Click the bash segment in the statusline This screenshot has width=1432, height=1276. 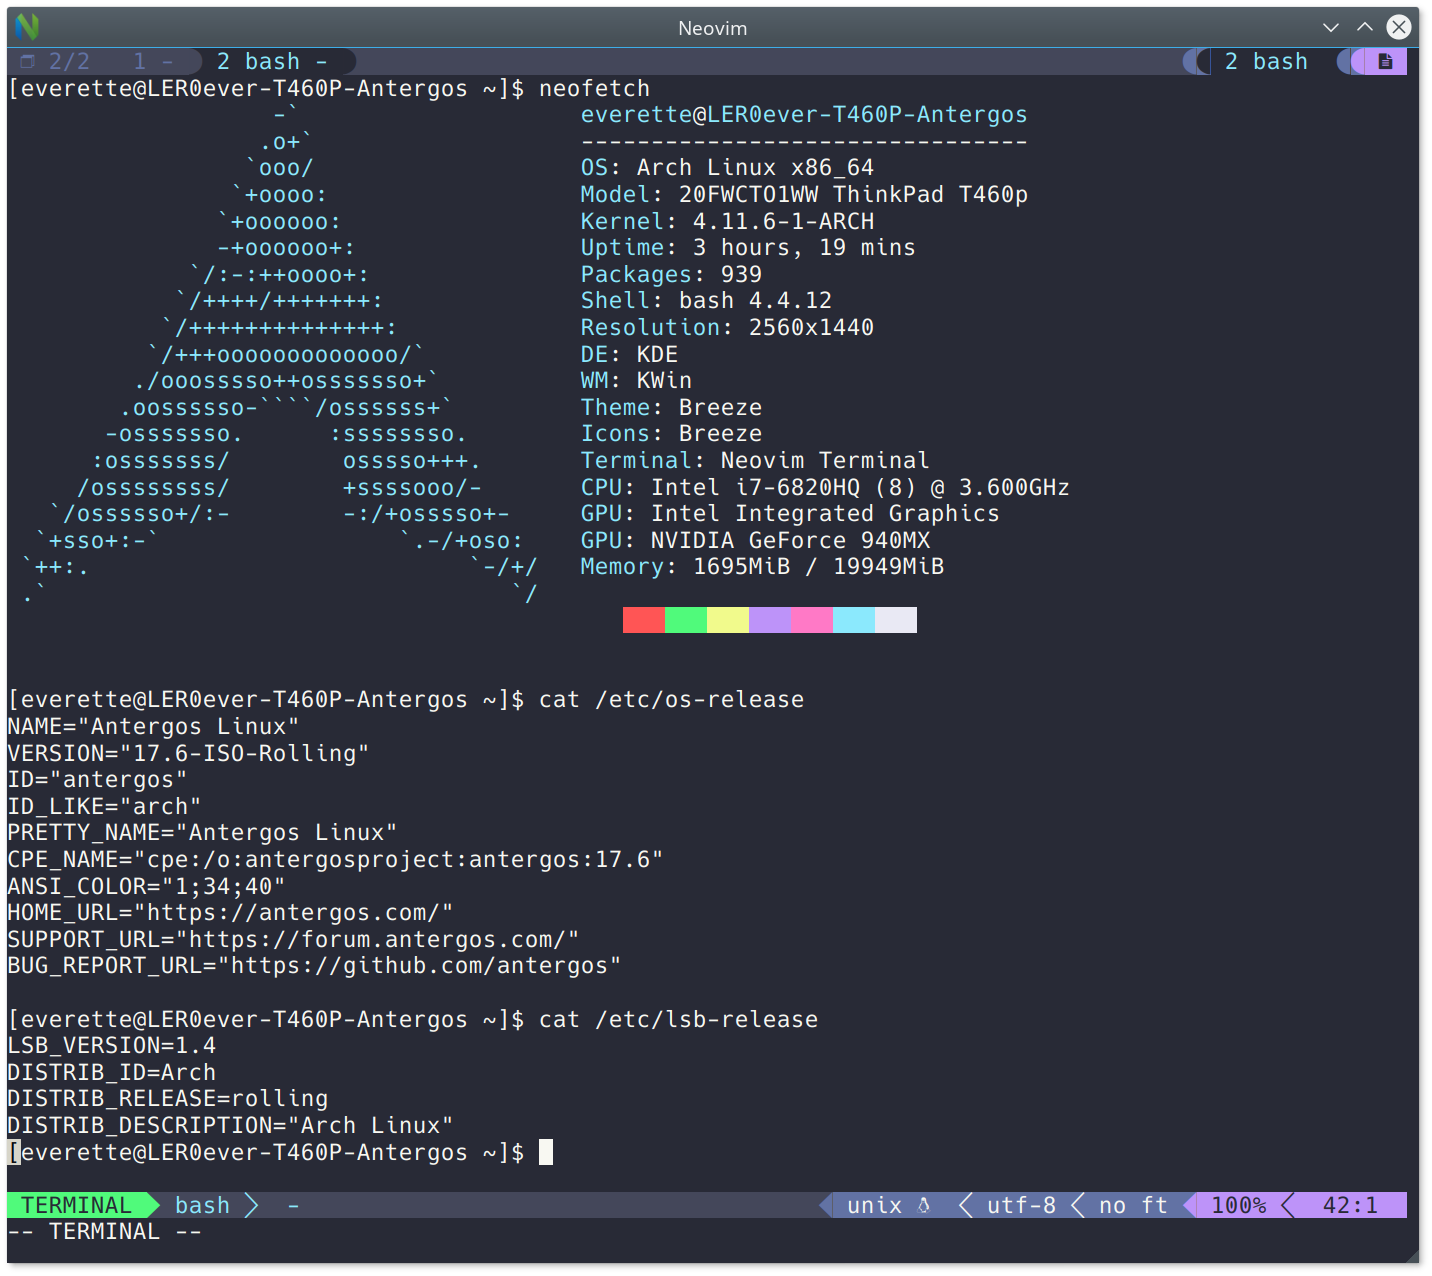(202, 1205)
